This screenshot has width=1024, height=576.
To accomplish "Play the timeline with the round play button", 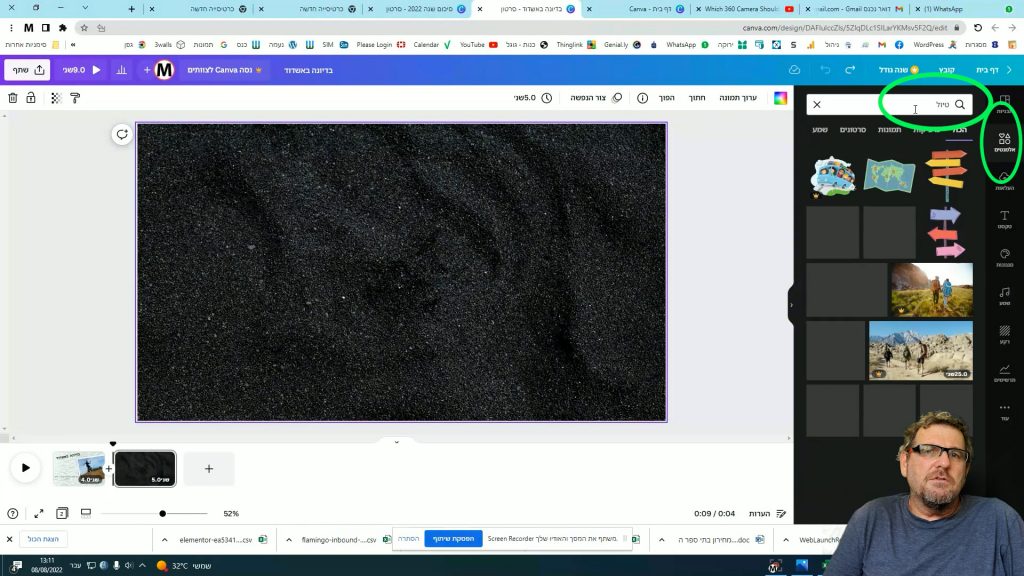I will [25, 468].
